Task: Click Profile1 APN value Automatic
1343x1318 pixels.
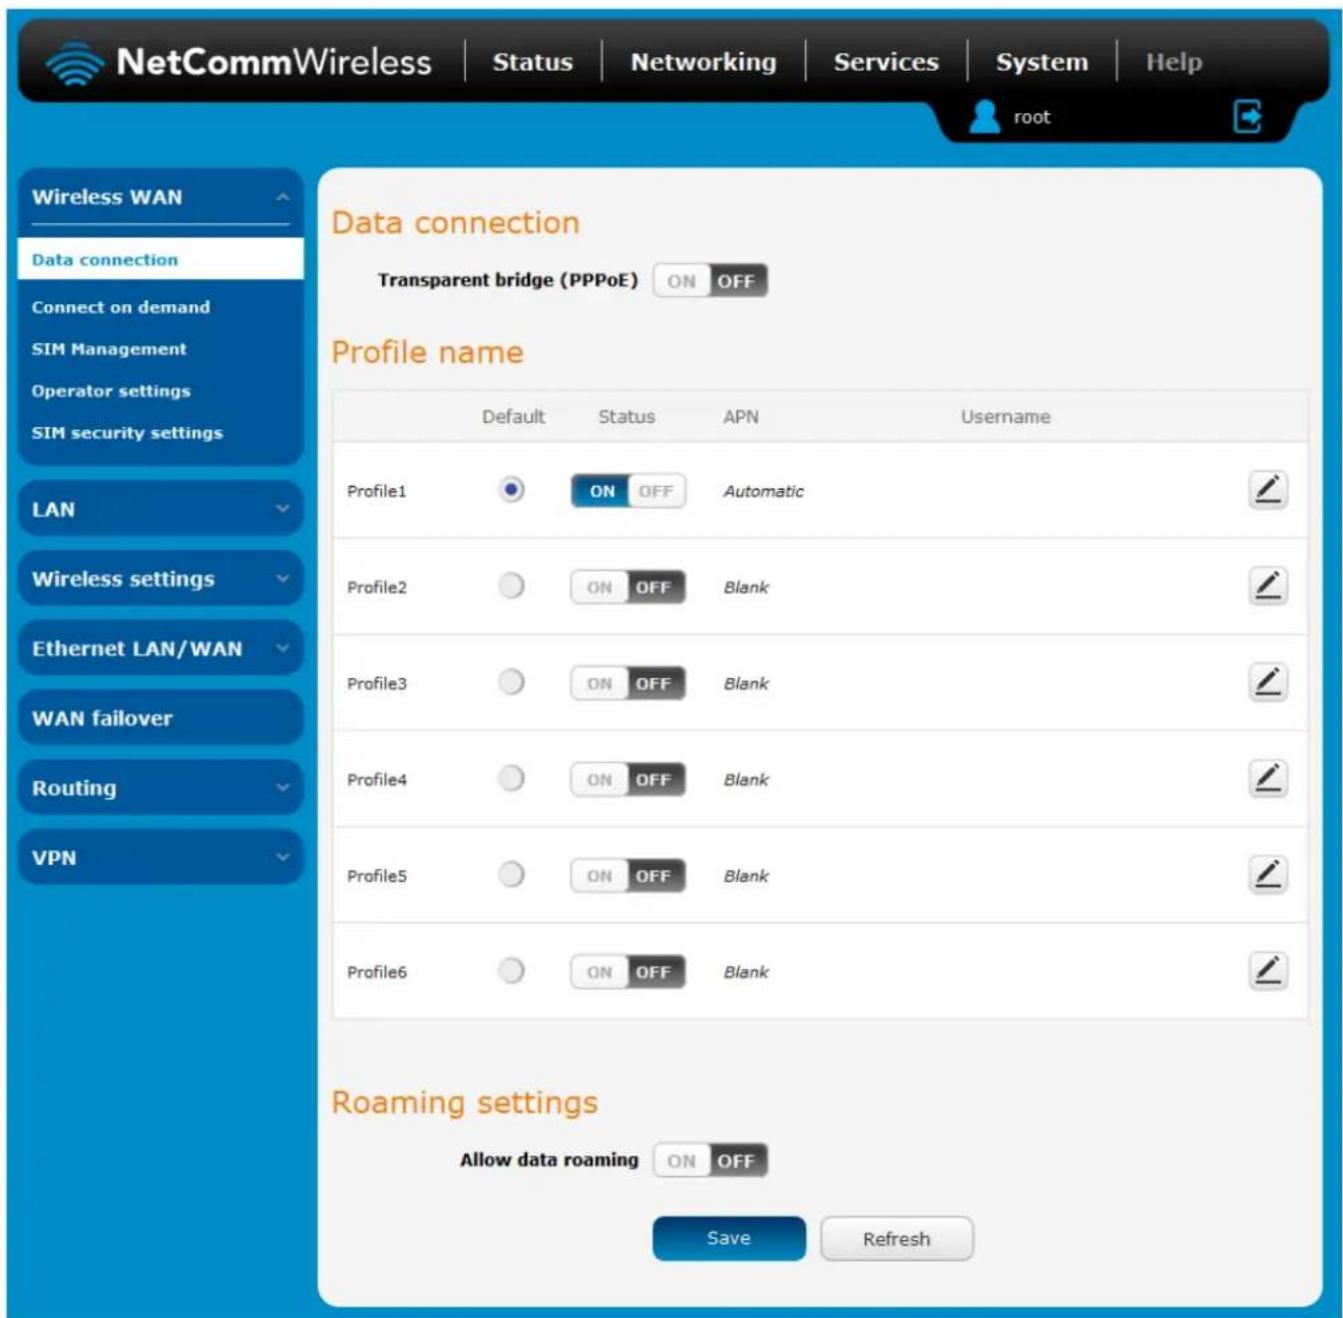Action: [763, 491]
